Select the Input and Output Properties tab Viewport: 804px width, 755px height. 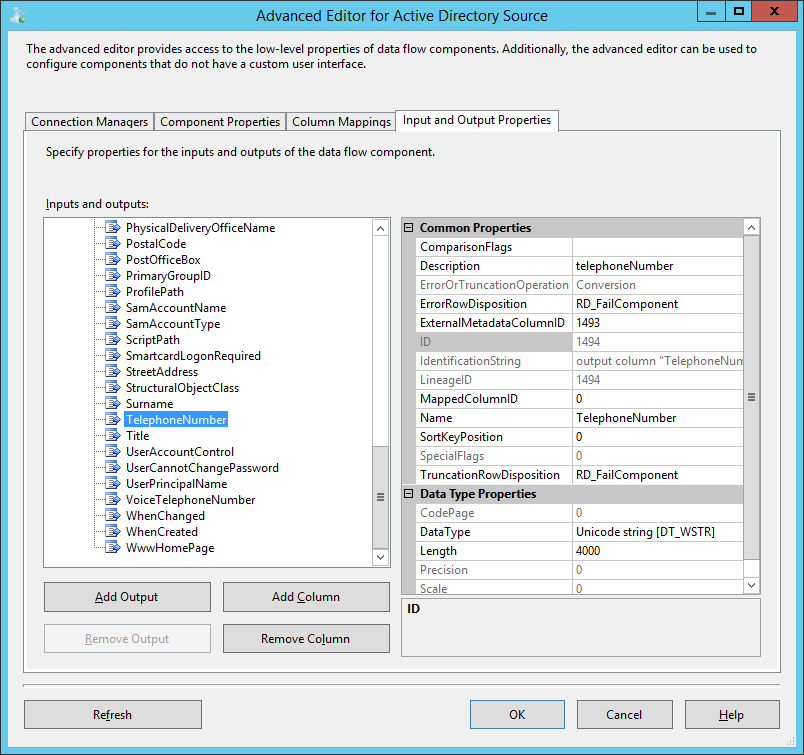click(477, 120)
